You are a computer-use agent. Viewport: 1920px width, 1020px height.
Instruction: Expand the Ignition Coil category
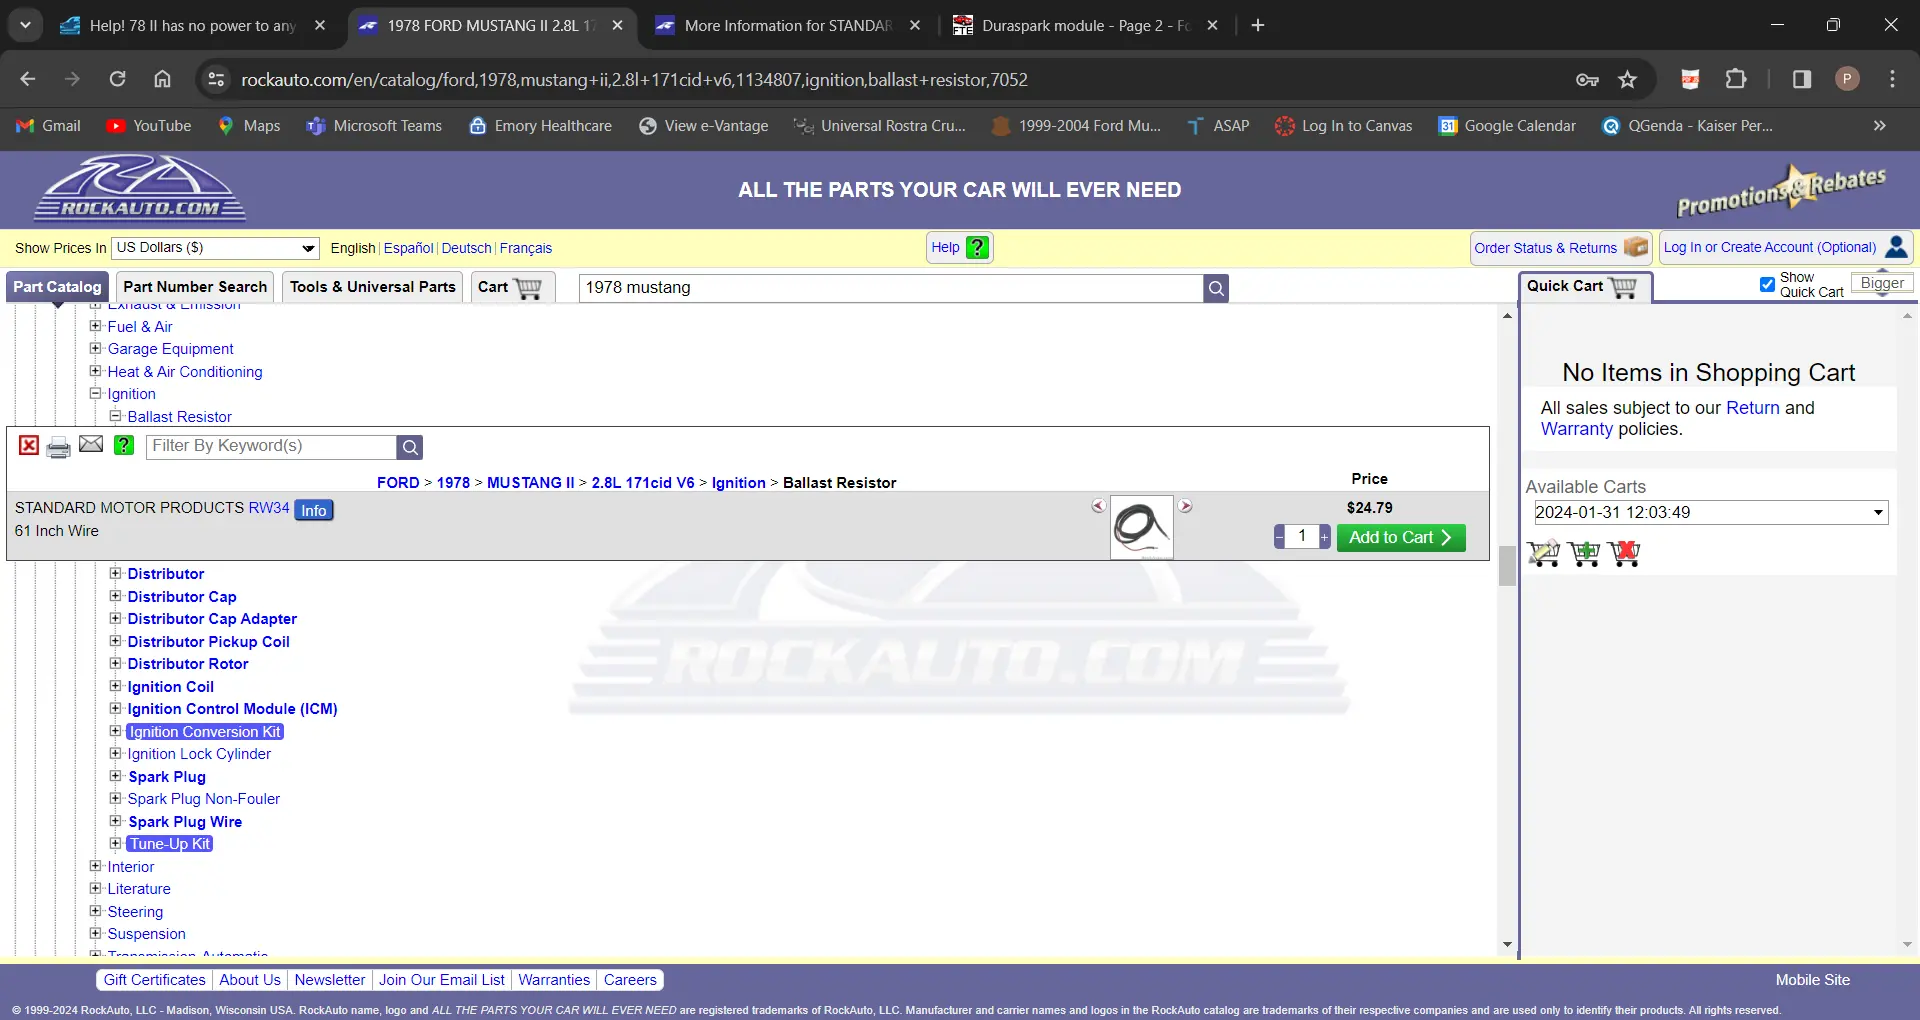(115, 686)
